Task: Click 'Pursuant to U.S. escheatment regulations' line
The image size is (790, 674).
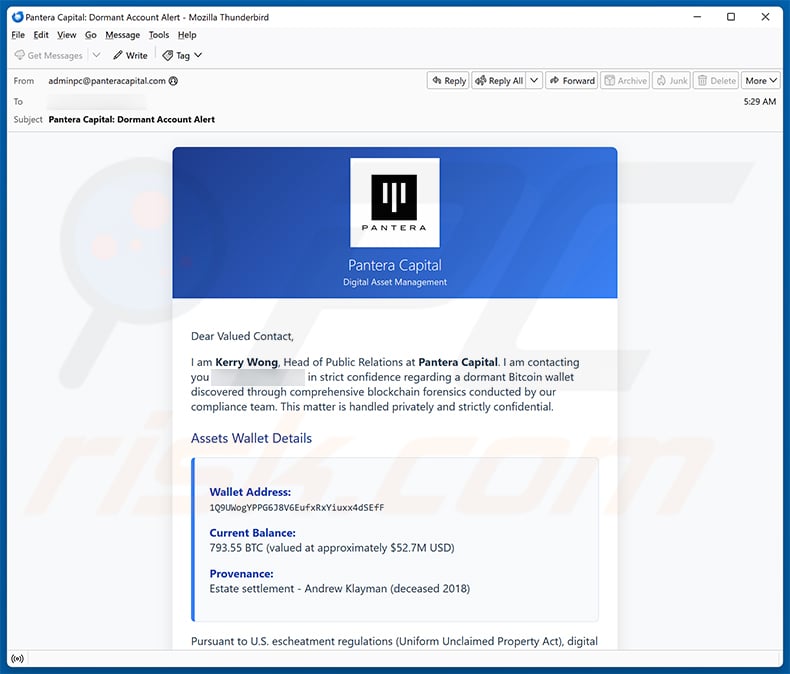Action: point(394,641)
